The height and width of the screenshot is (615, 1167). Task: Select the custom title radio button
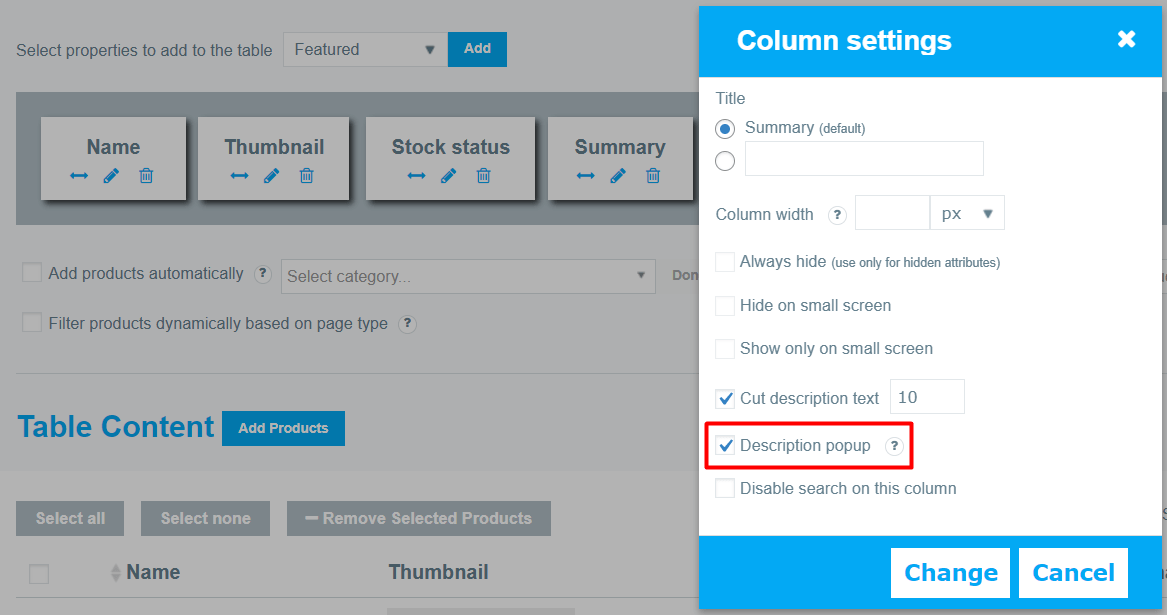pos(725,161)
